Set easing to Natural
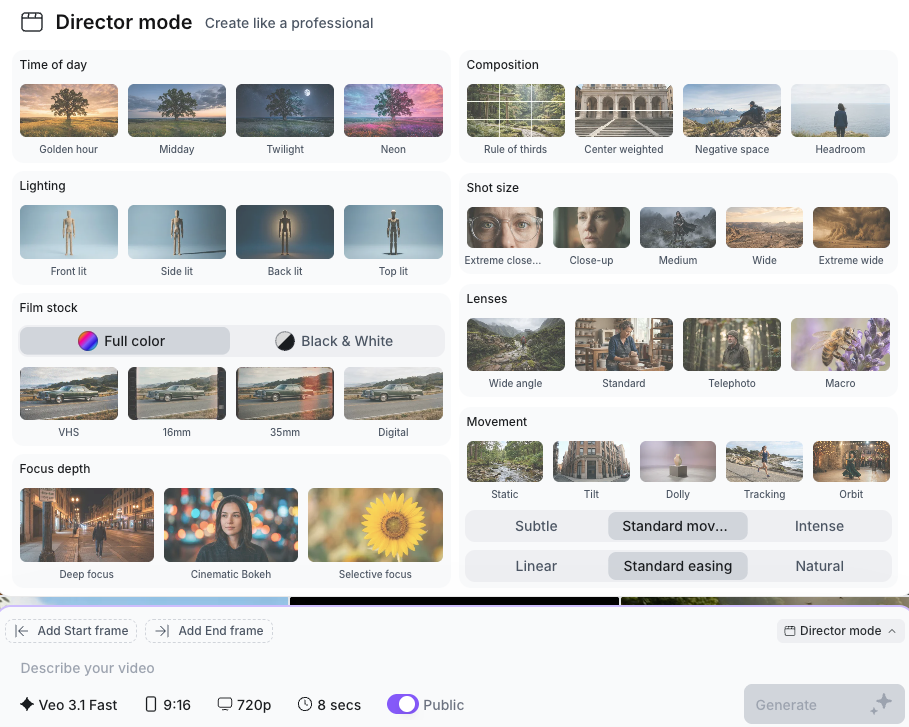 point(819,566)
